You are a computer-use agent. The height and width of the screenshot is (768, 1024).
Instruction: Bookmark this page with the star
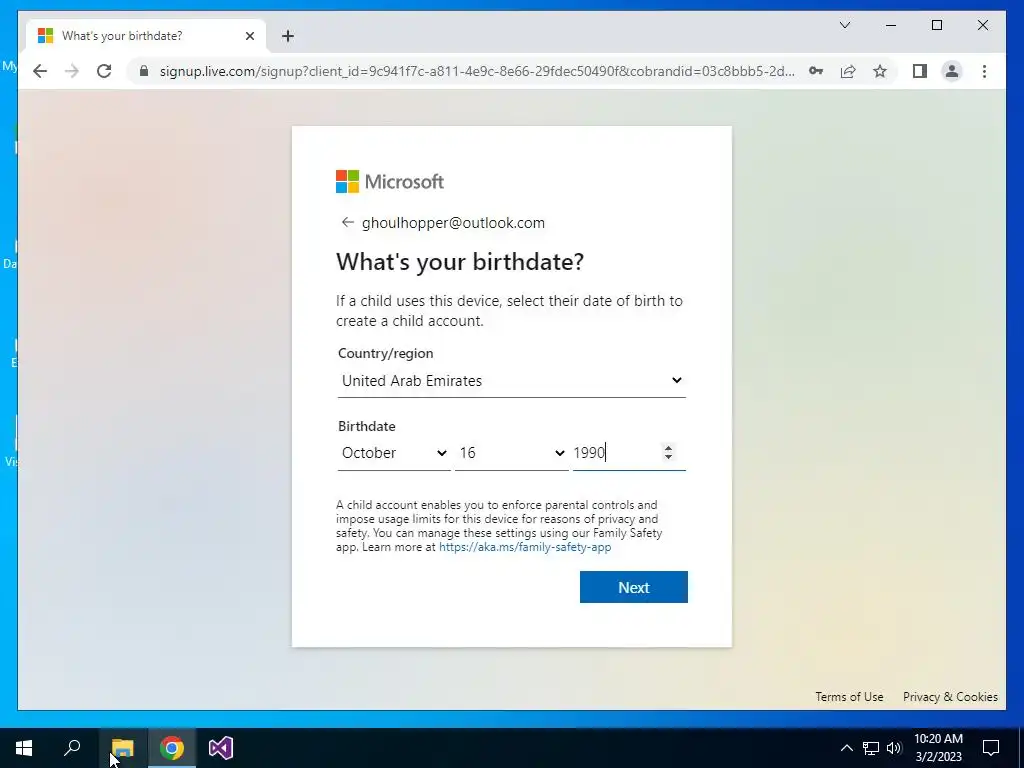tap(880, 71)
